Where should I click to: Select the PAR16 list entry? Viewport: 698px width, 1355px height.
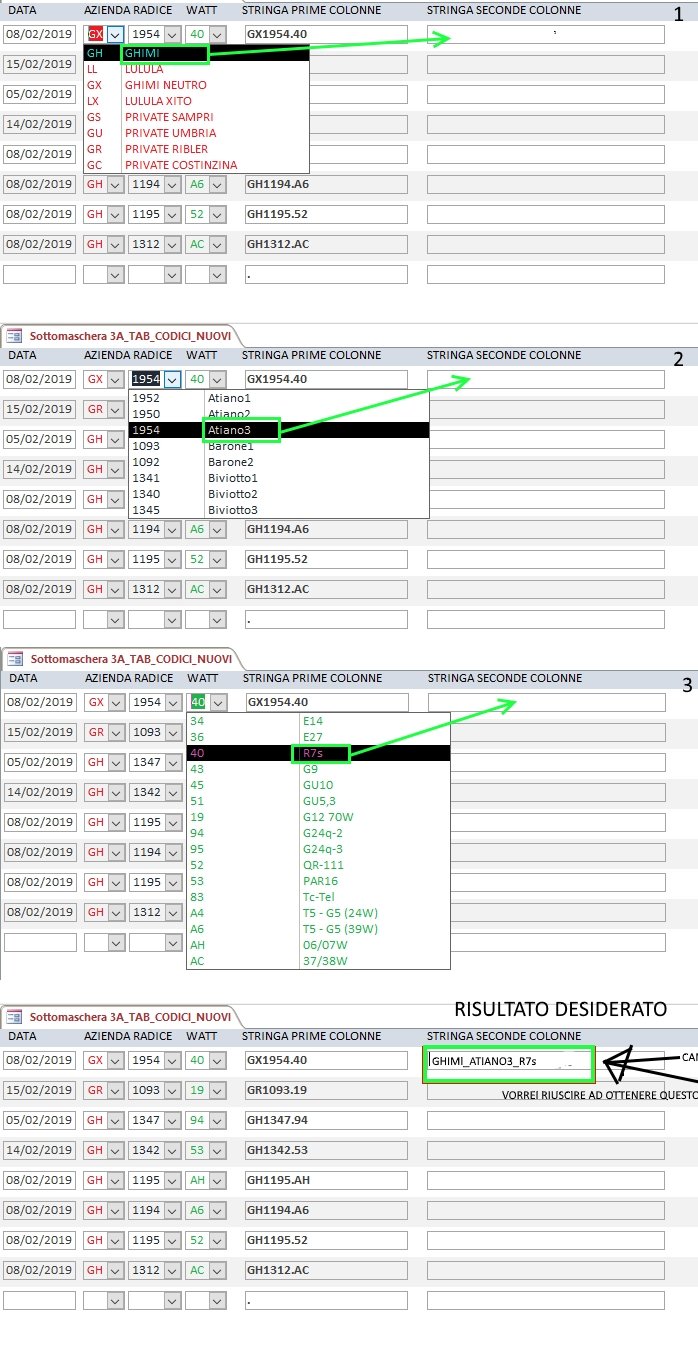tap(320, 881)
